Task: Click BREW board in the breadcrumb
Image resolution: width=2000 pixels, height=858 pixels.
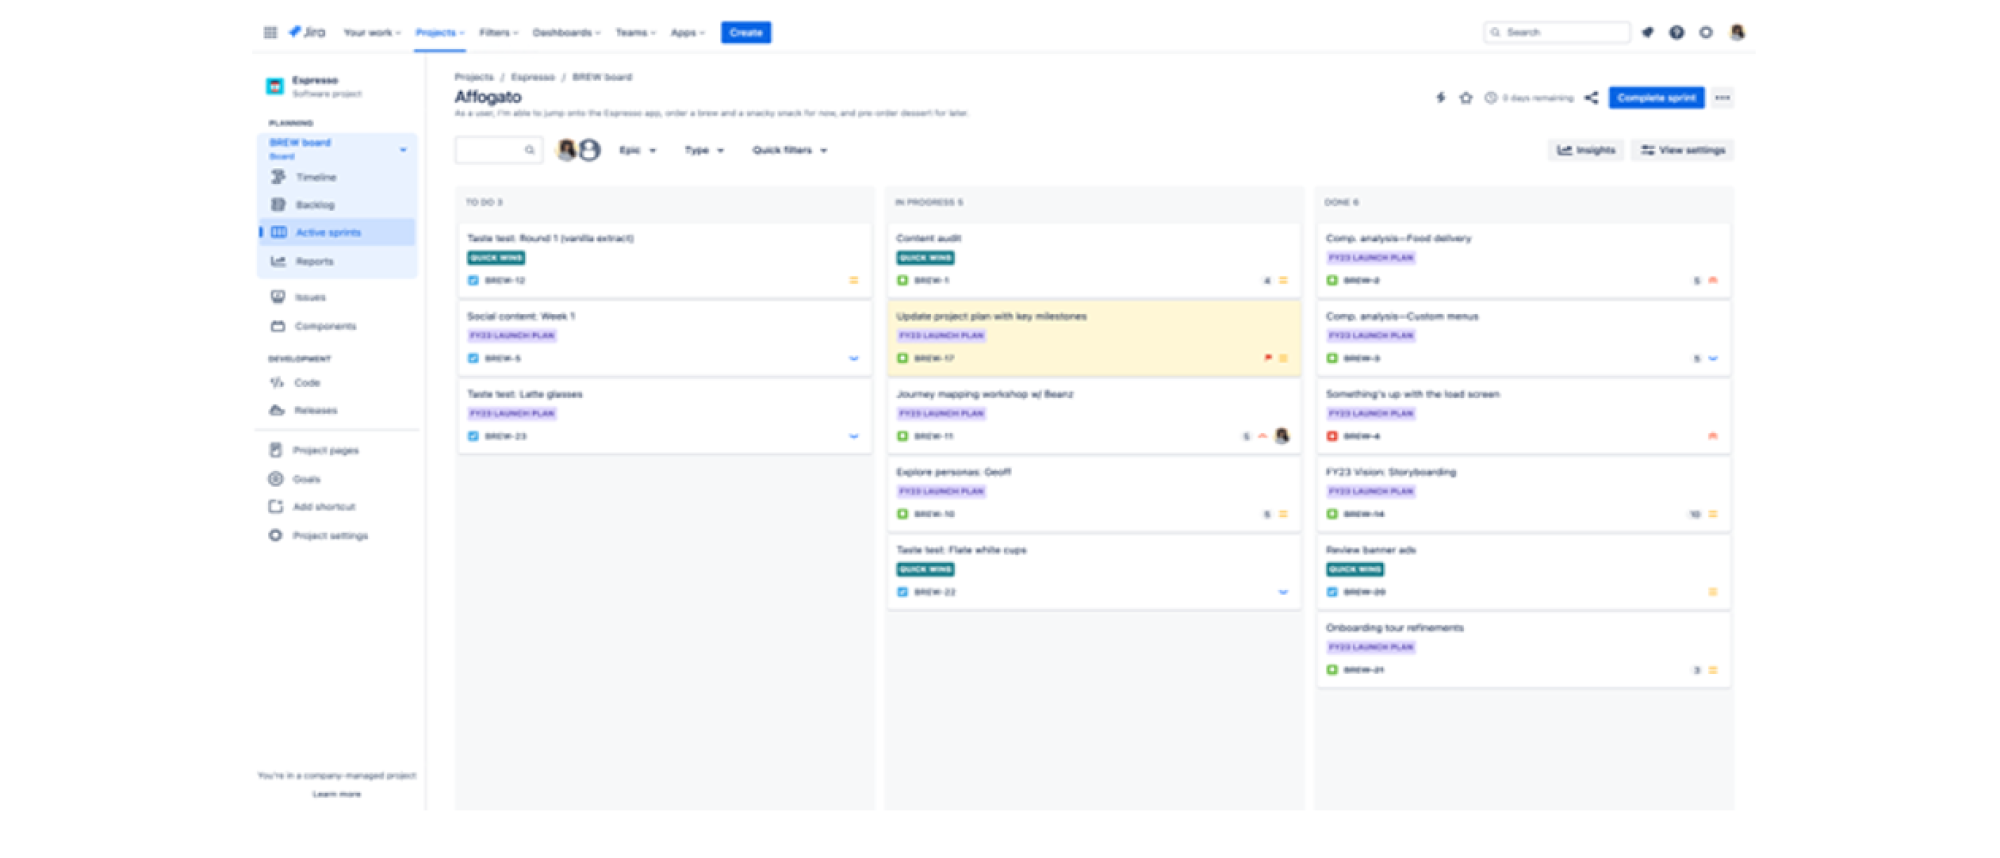Action: coord(602,77)
